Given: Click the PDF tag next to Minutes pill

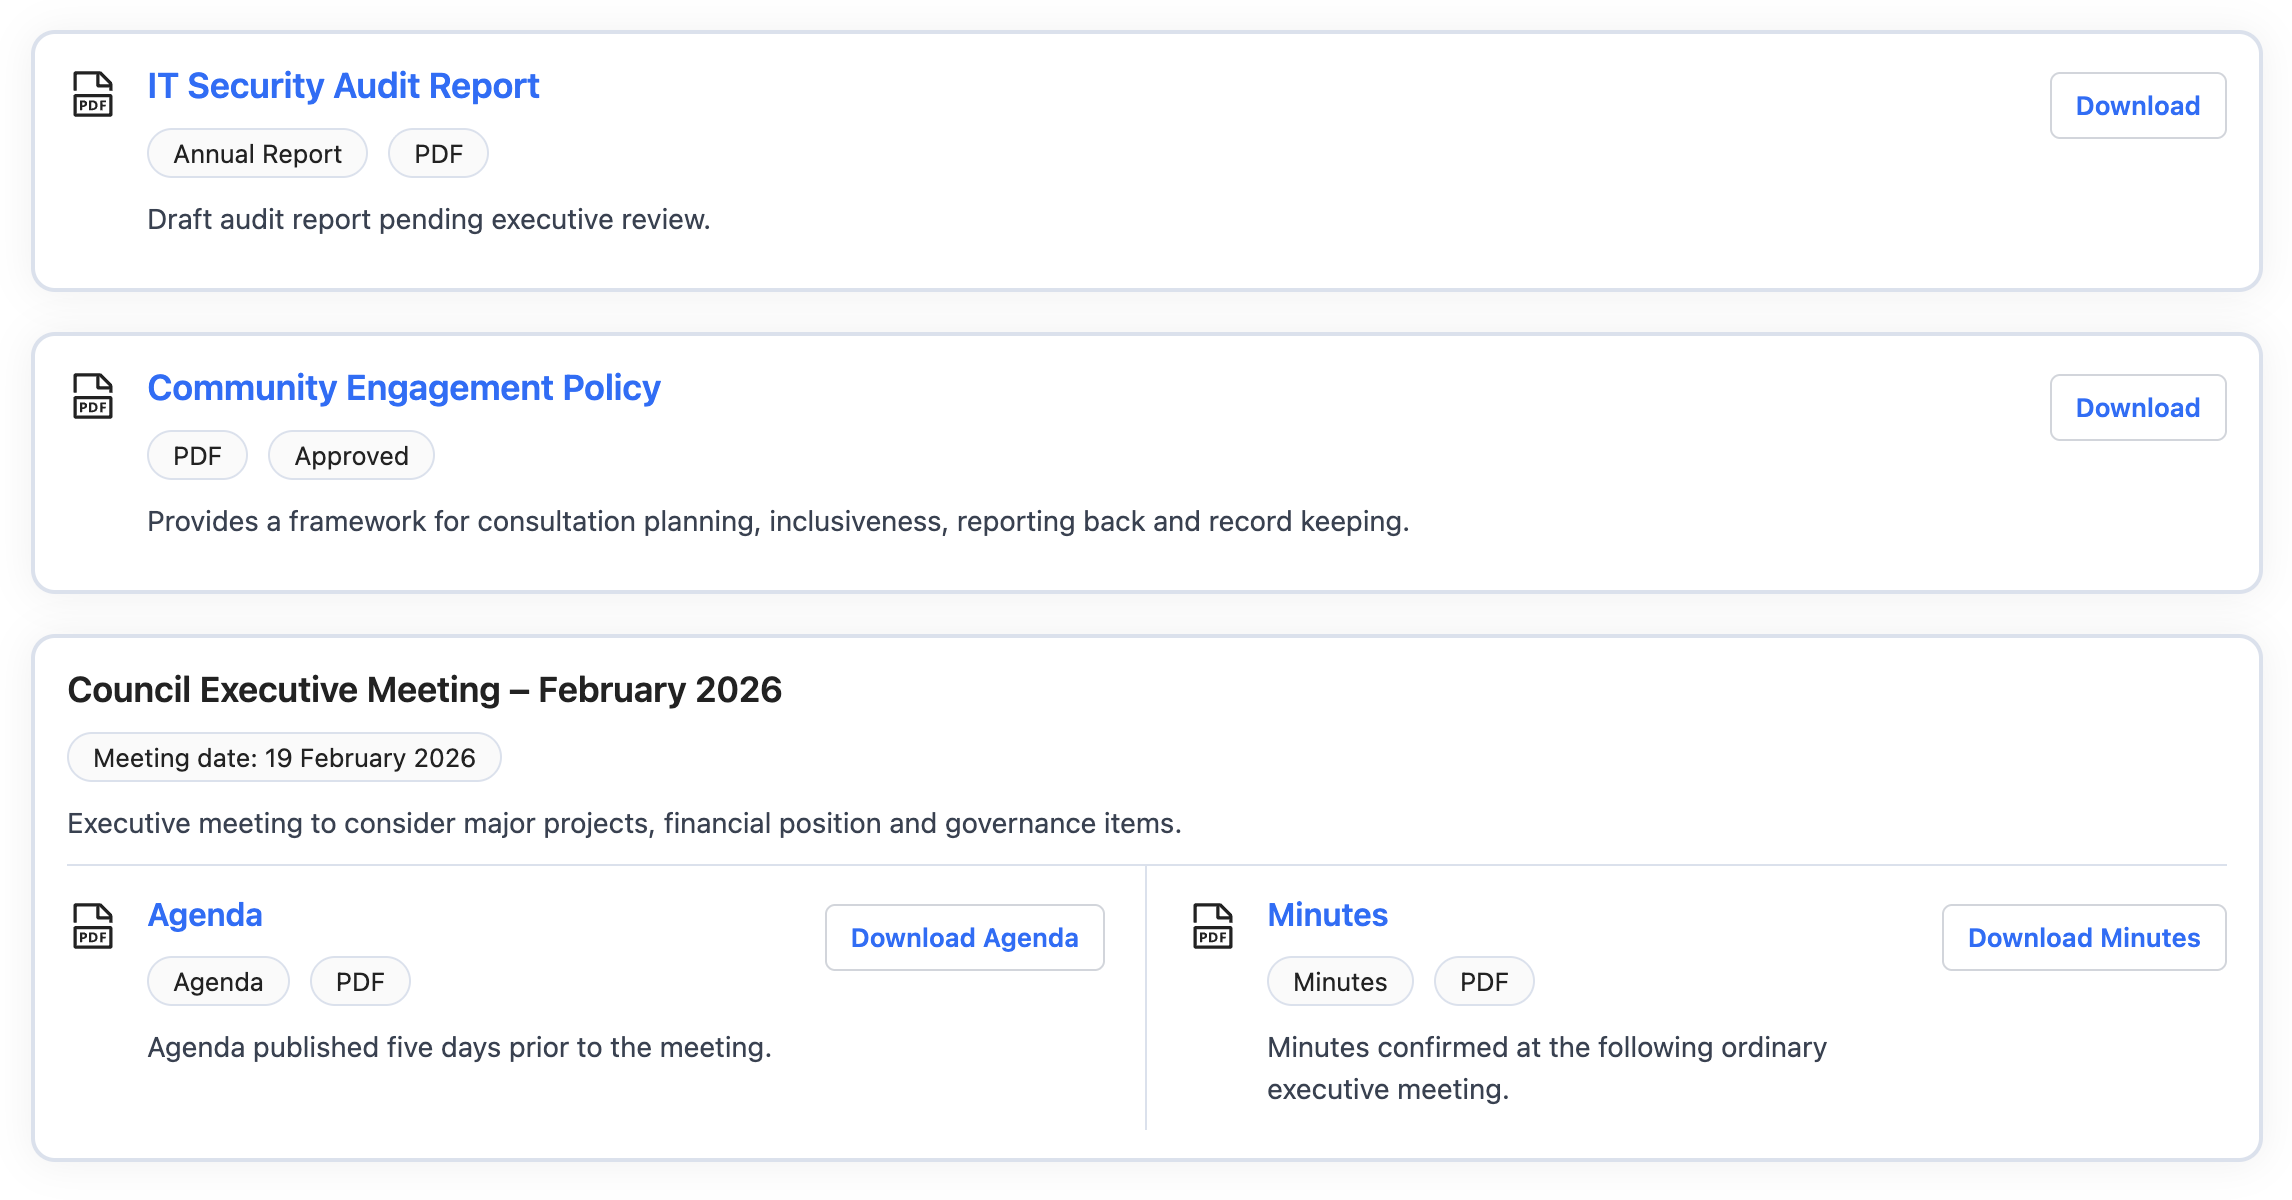Looking at the screenshot, I should pyautogui.click(x=1483, y=982).
